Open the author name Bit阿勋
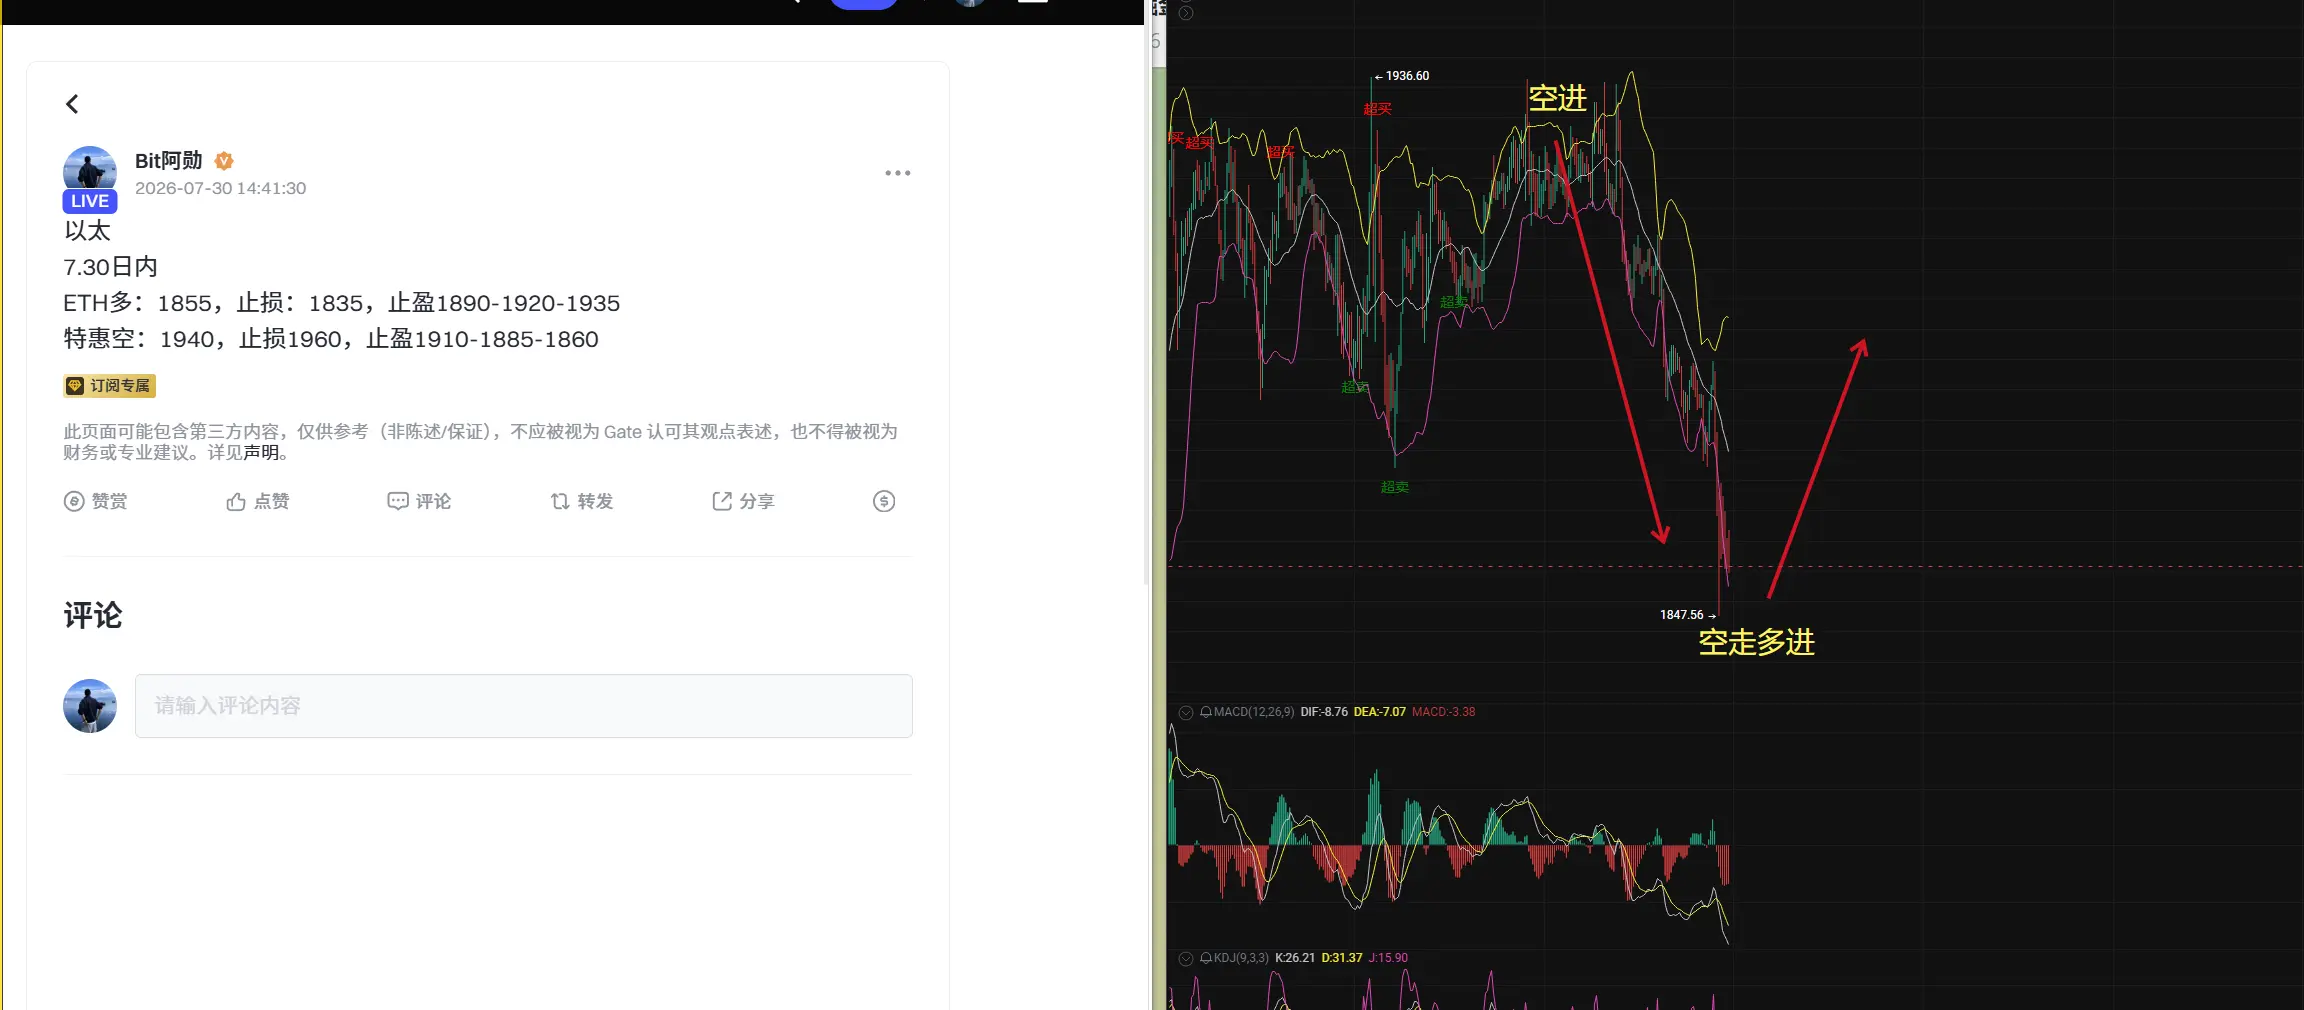This screenshot has width=2304, height=1010. (168, 161)
